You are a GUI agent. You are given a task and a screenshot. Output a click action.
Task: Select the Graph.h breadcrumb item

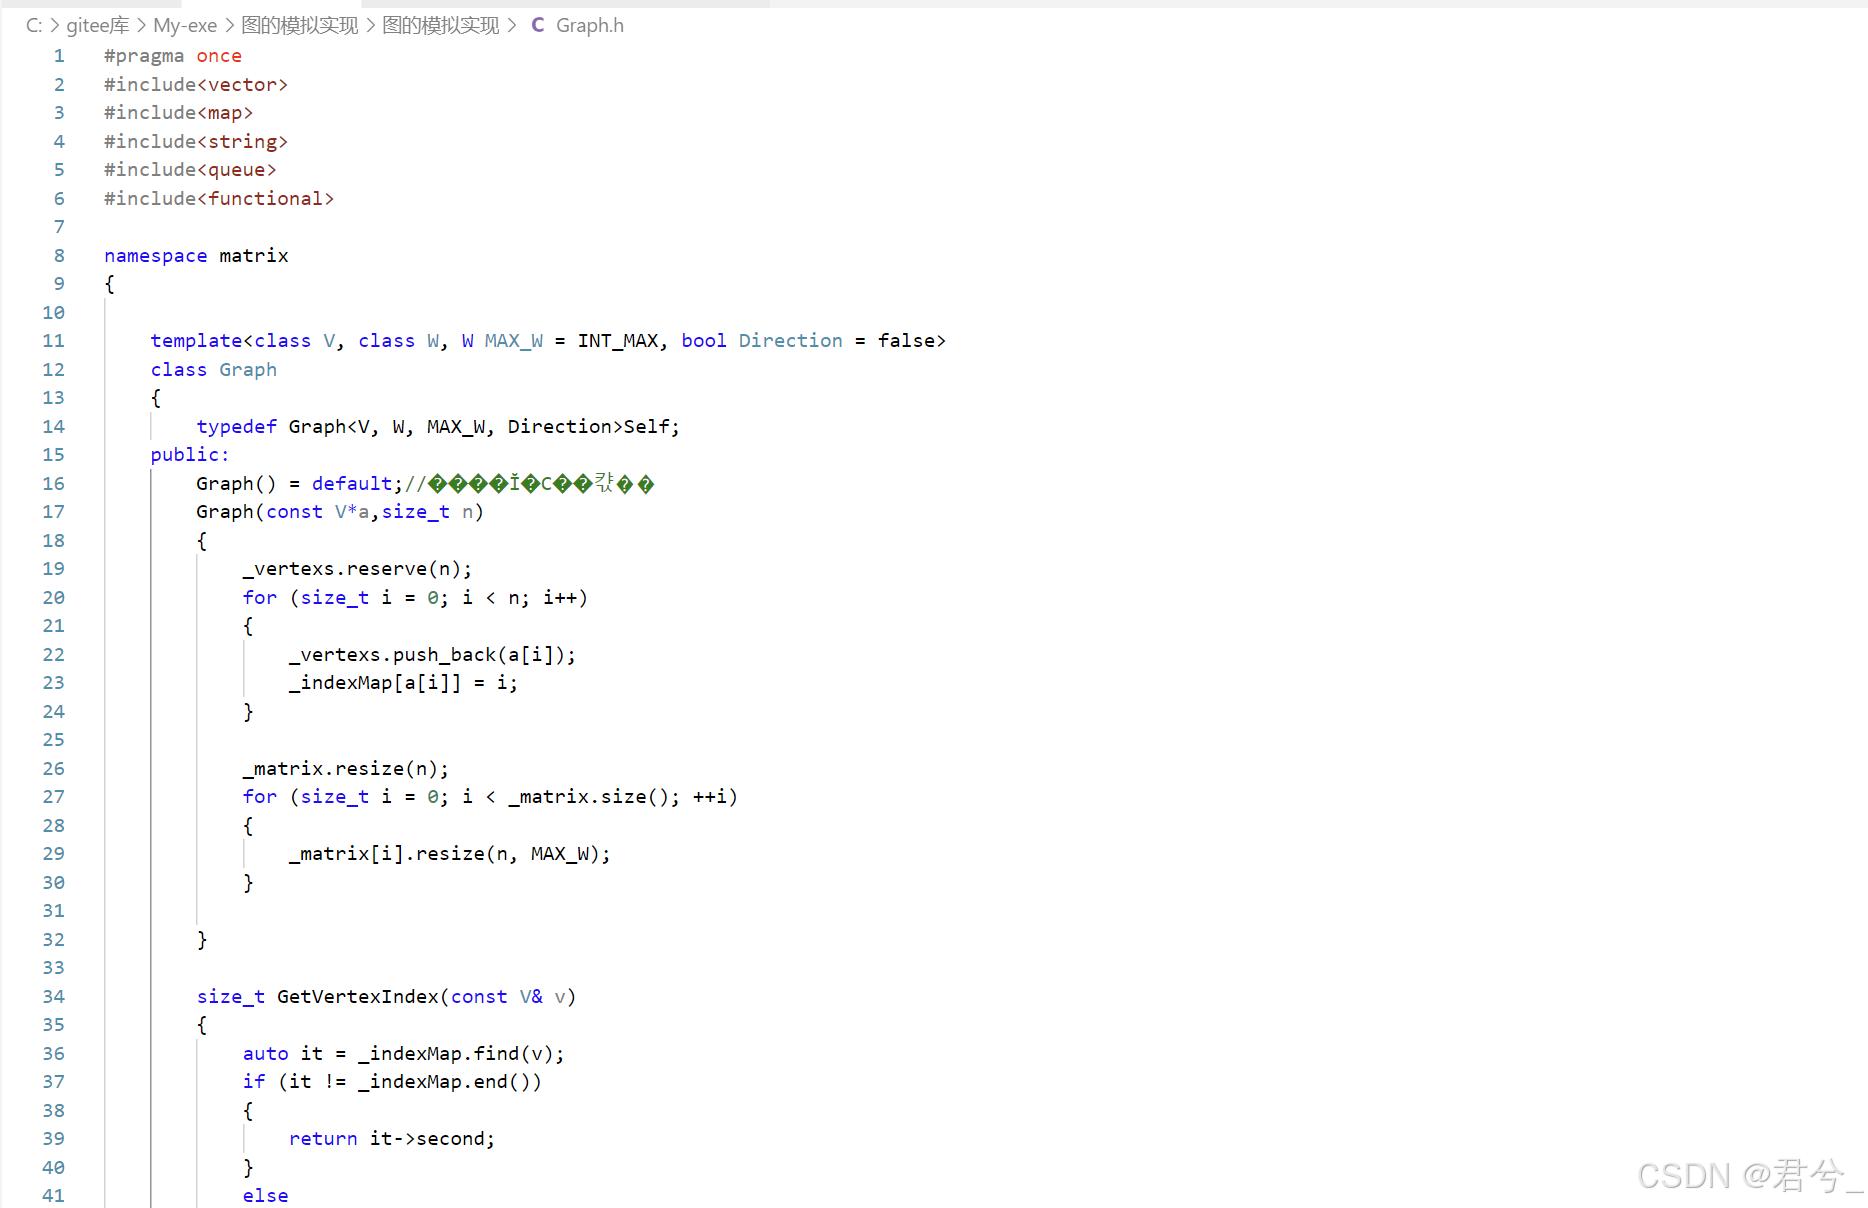point(591,25)
